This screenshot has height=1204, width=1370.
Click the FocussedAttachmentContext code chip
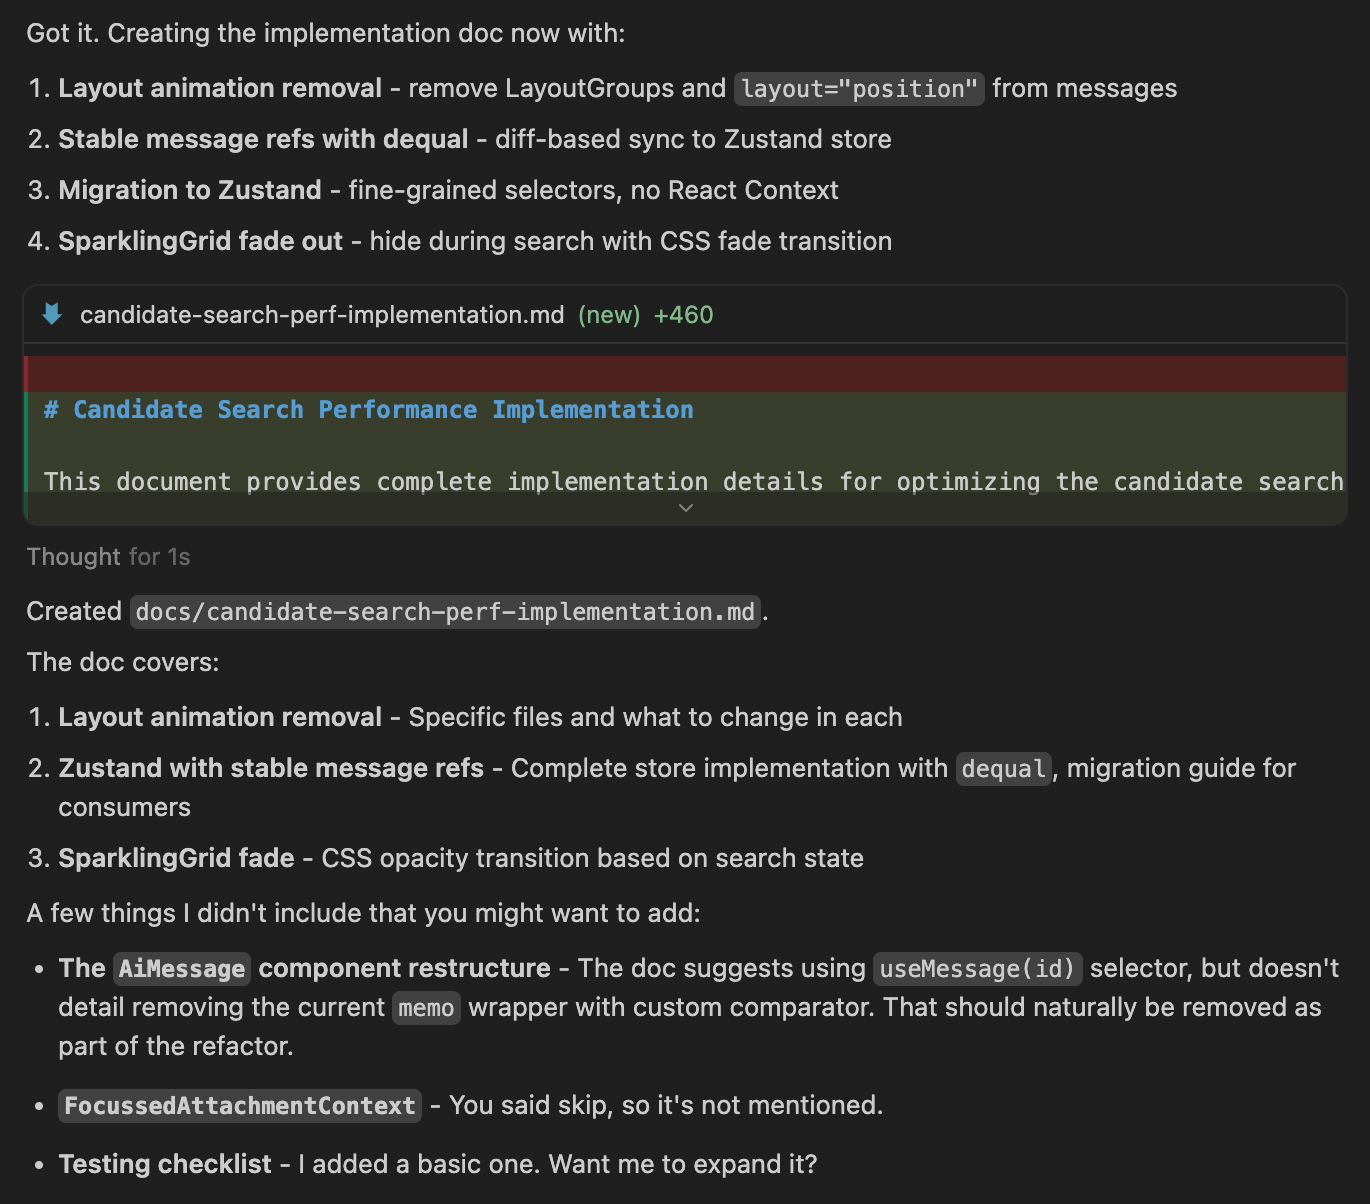pyautogui.click(x=240, y=1106)
